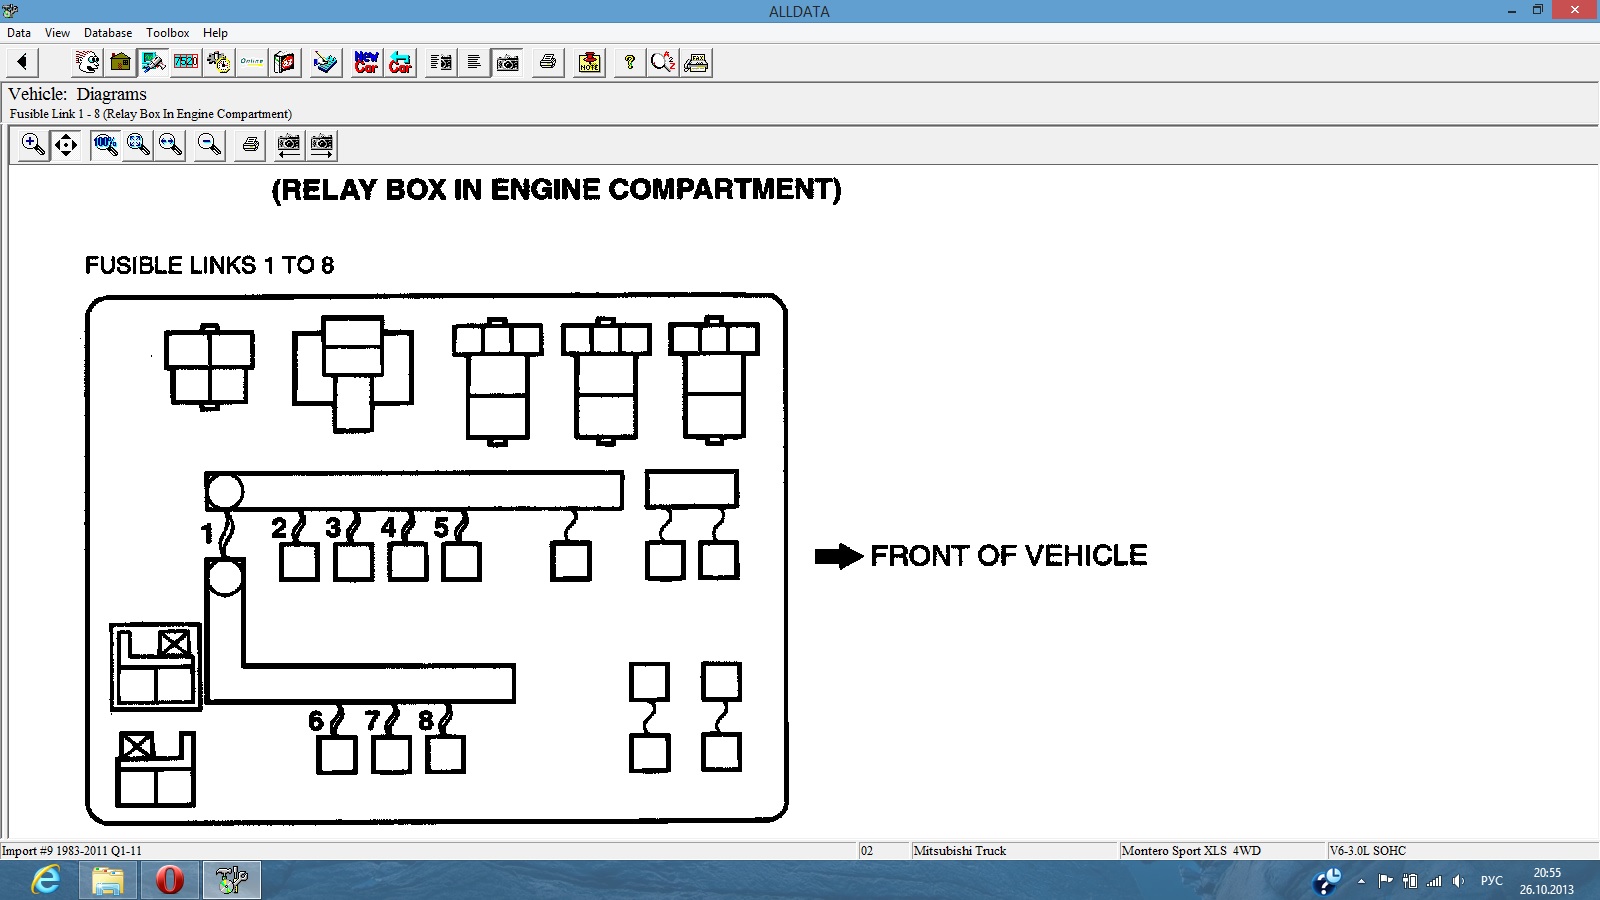Open the Database menu
Screen dimensions: 1600x900
(108, 33)
